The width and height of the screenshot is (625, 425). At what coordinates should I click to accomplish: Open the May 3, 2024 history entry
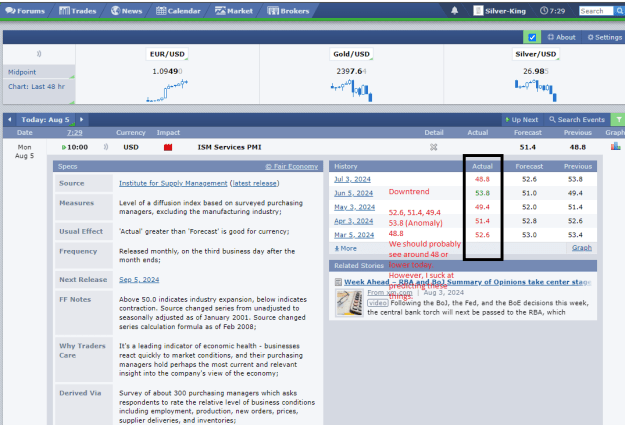pos(354,207)
